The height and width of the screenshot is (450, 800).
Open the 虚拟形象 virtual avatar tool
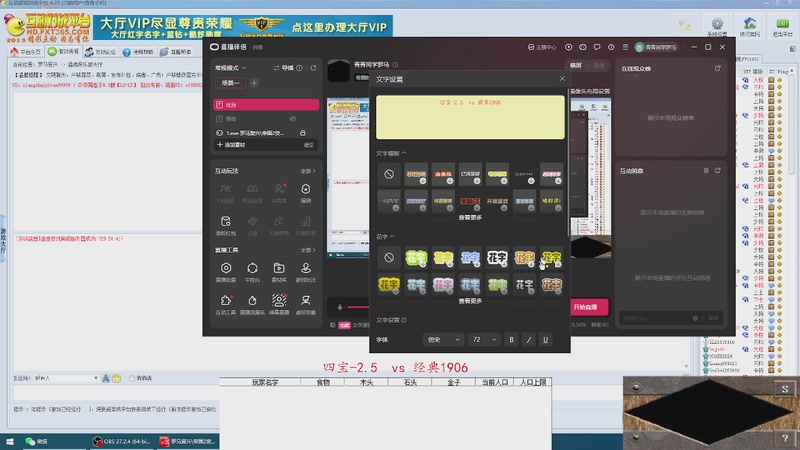(x=306, y=304)
